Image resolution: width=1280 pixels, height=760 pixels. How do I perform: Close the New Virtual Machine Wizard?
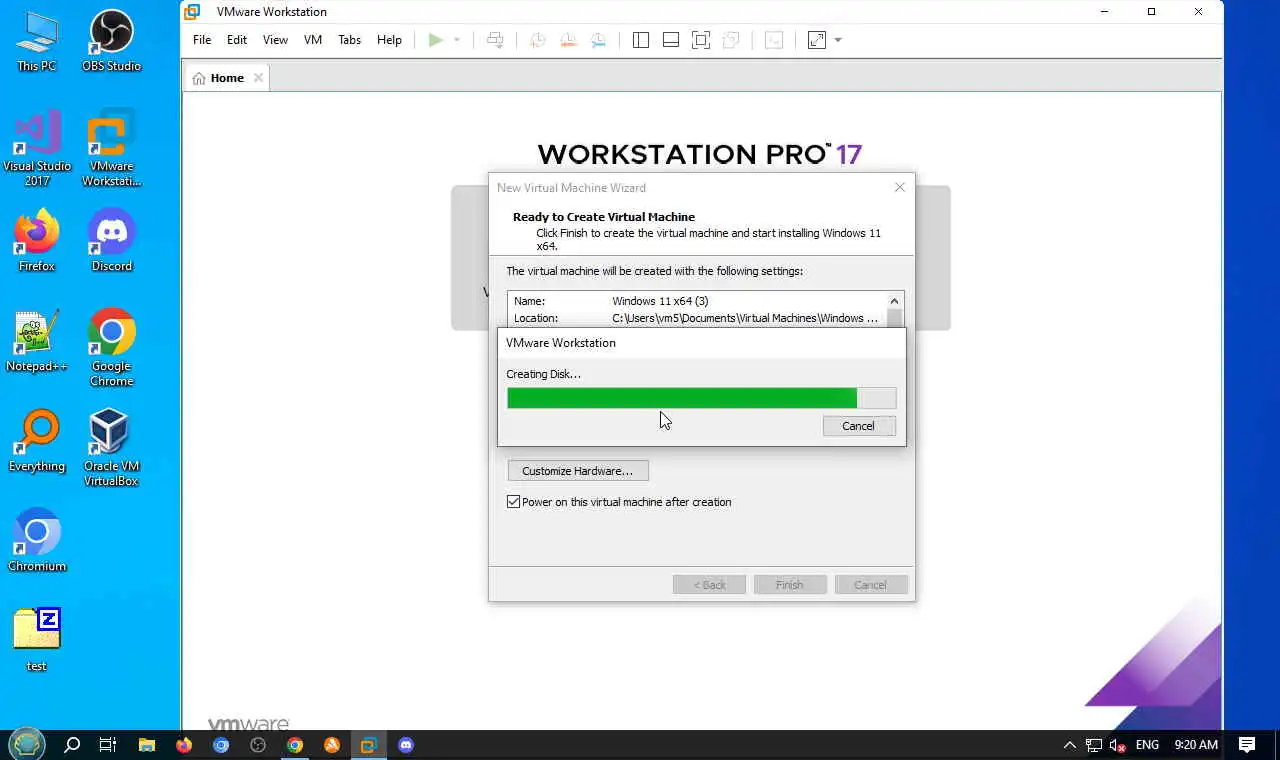click(x=899, y=188)
